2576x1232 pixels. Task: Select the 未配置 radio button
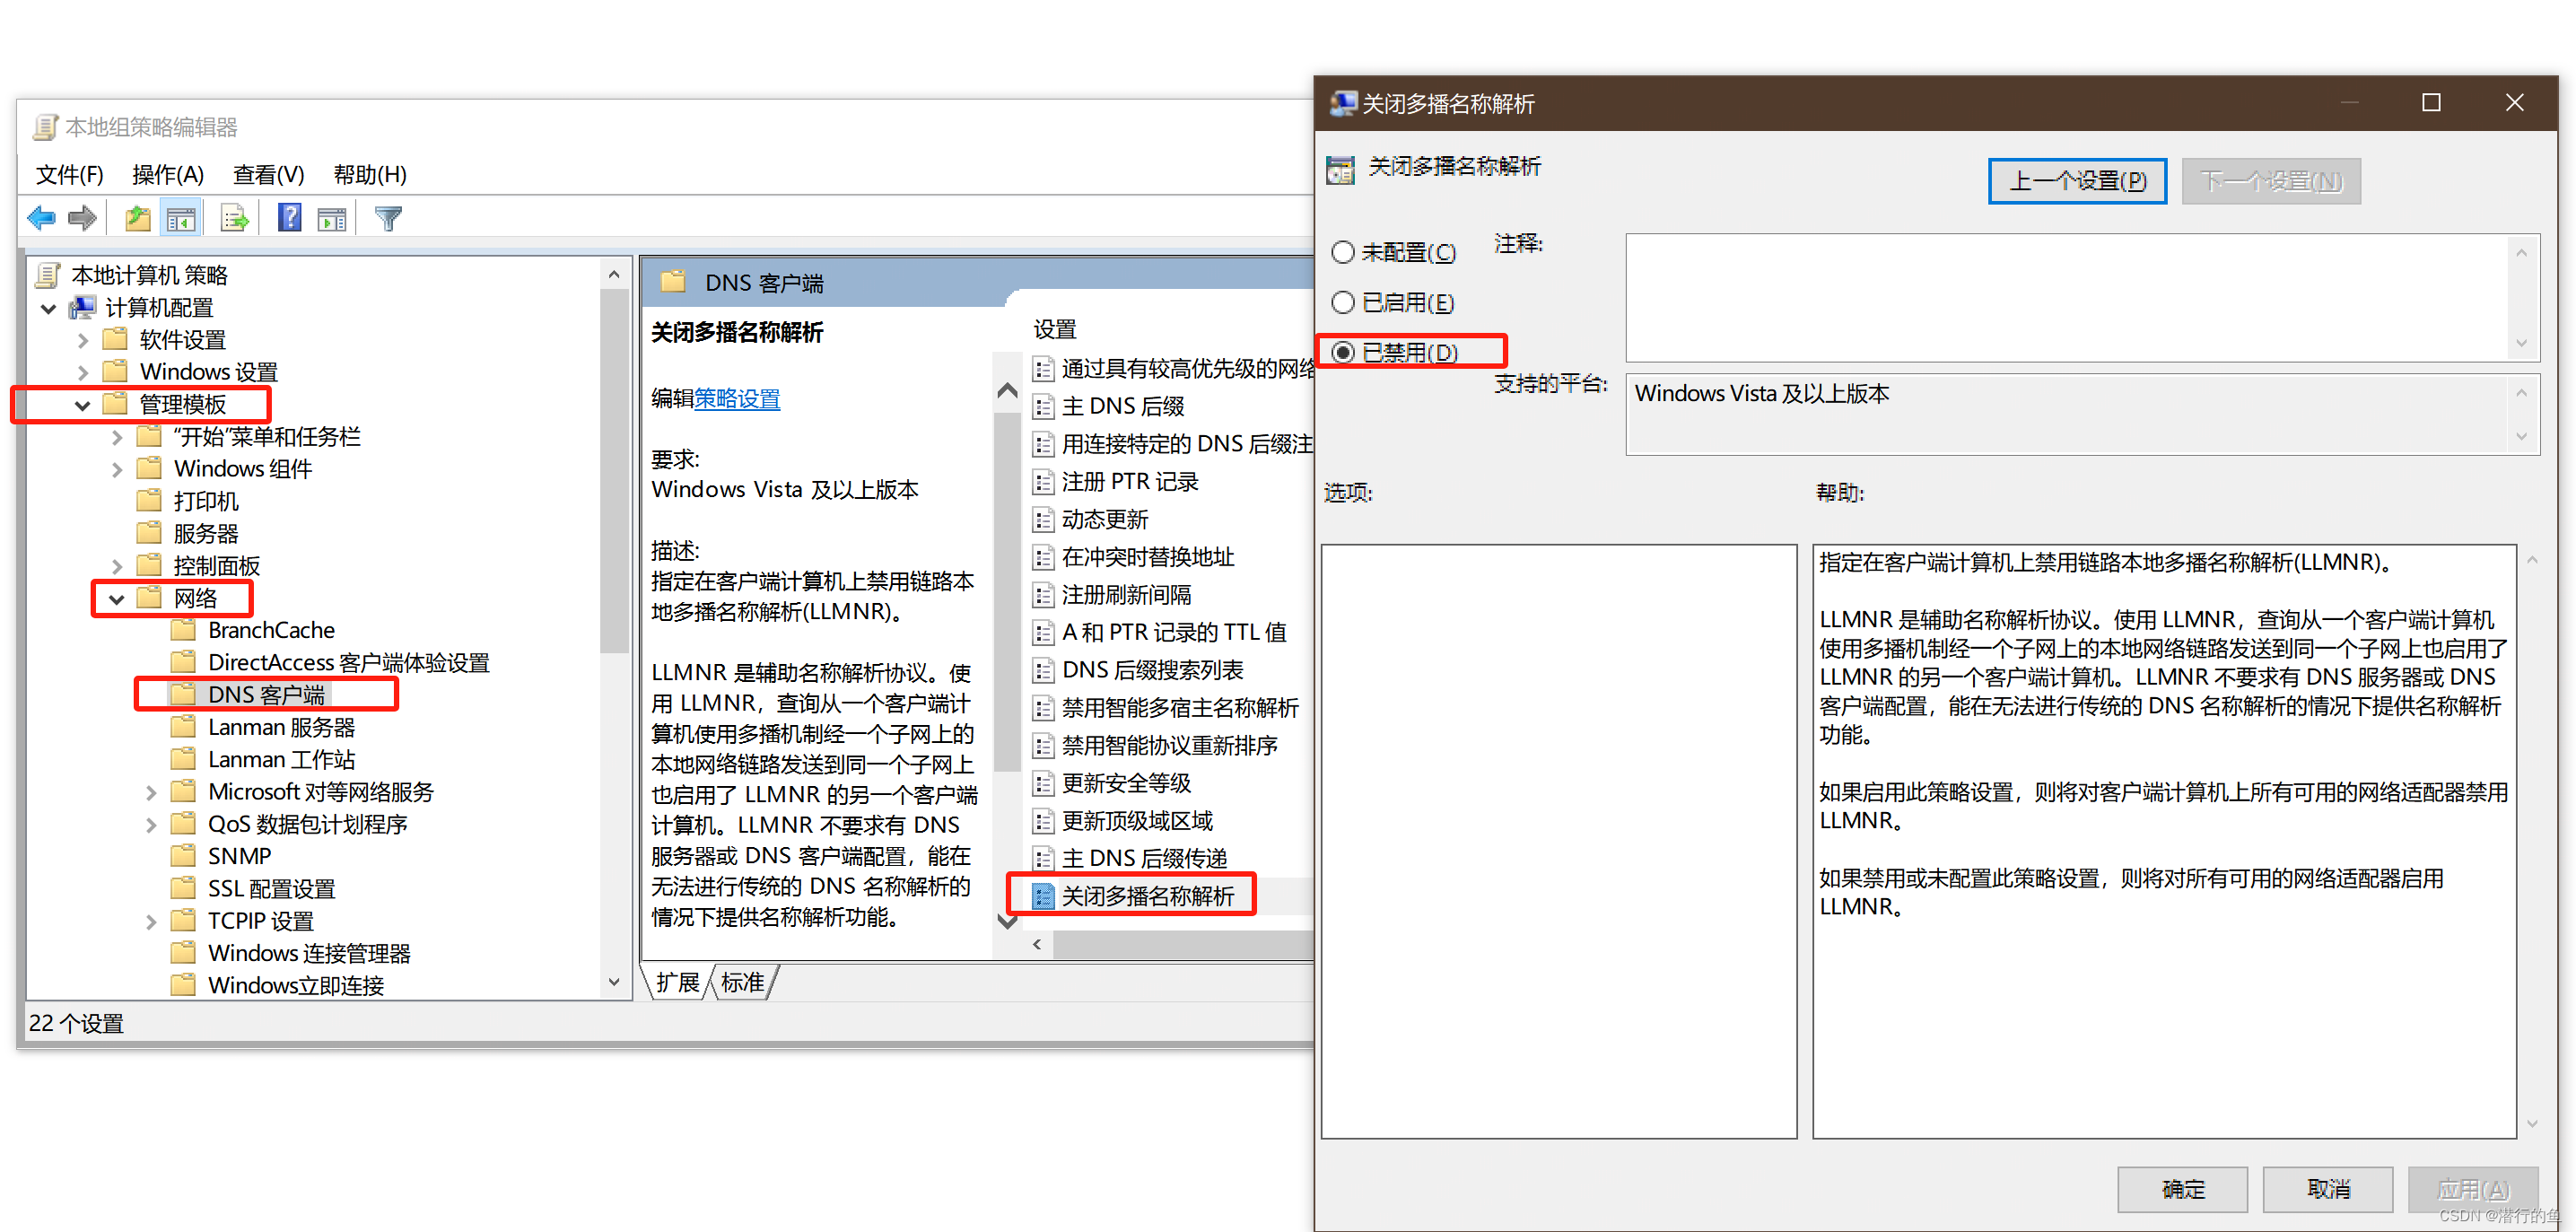click(1343, 252)
